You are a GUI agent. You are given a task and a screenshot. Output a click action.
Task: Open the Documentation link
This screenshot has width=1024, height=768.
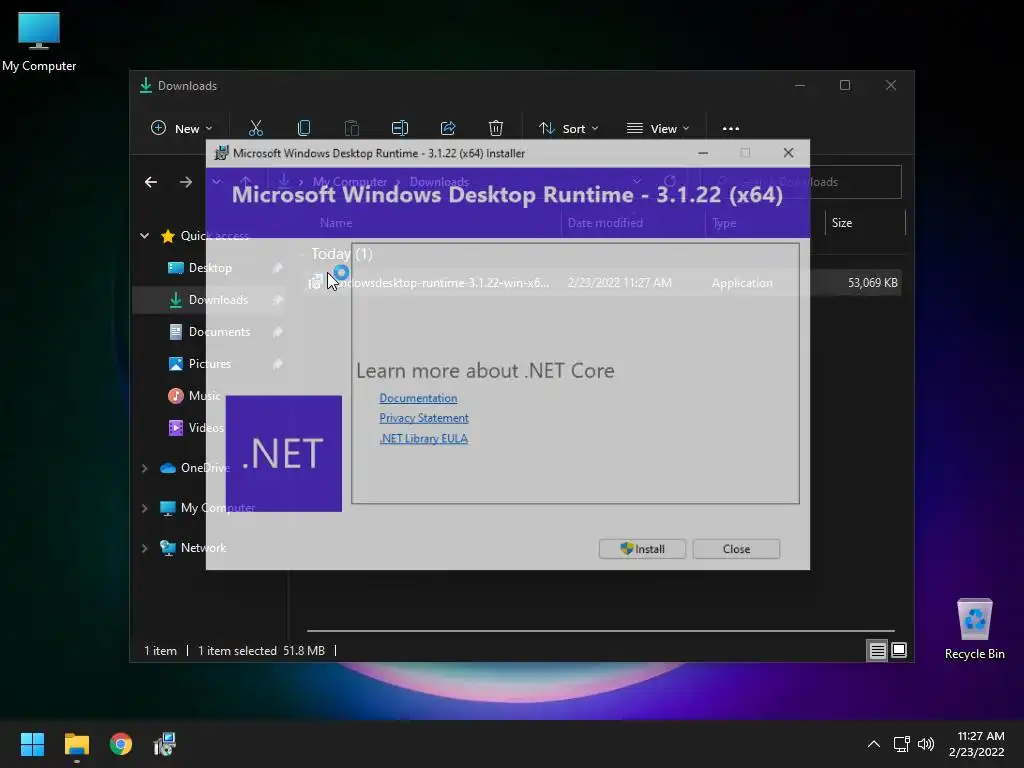pyautogui.click(x=418, y=398)
